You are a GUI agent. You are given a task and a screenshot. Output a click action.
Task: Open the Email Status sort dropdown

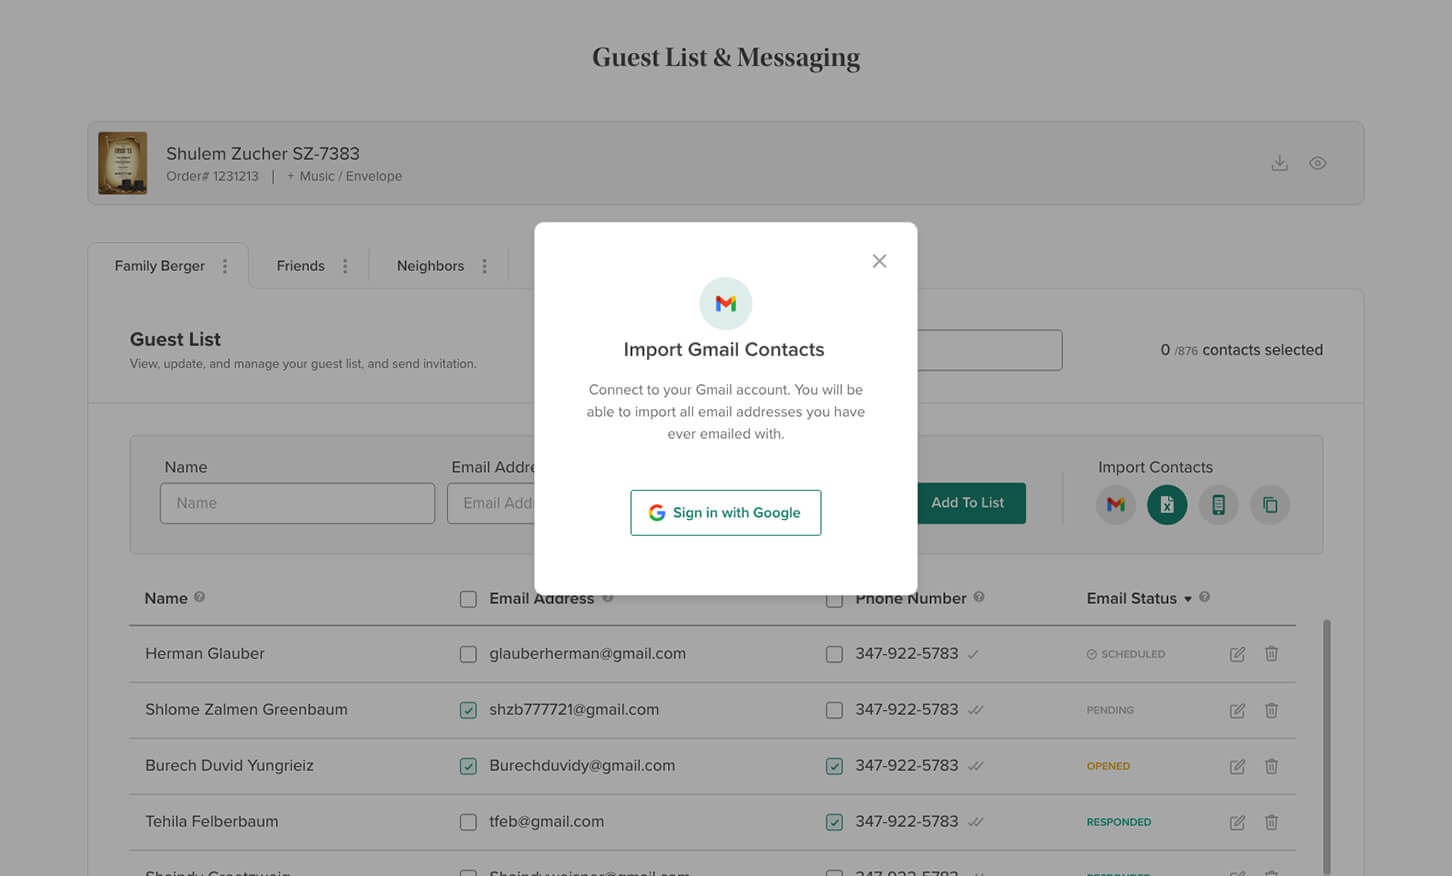click(x=1188, y=599)
